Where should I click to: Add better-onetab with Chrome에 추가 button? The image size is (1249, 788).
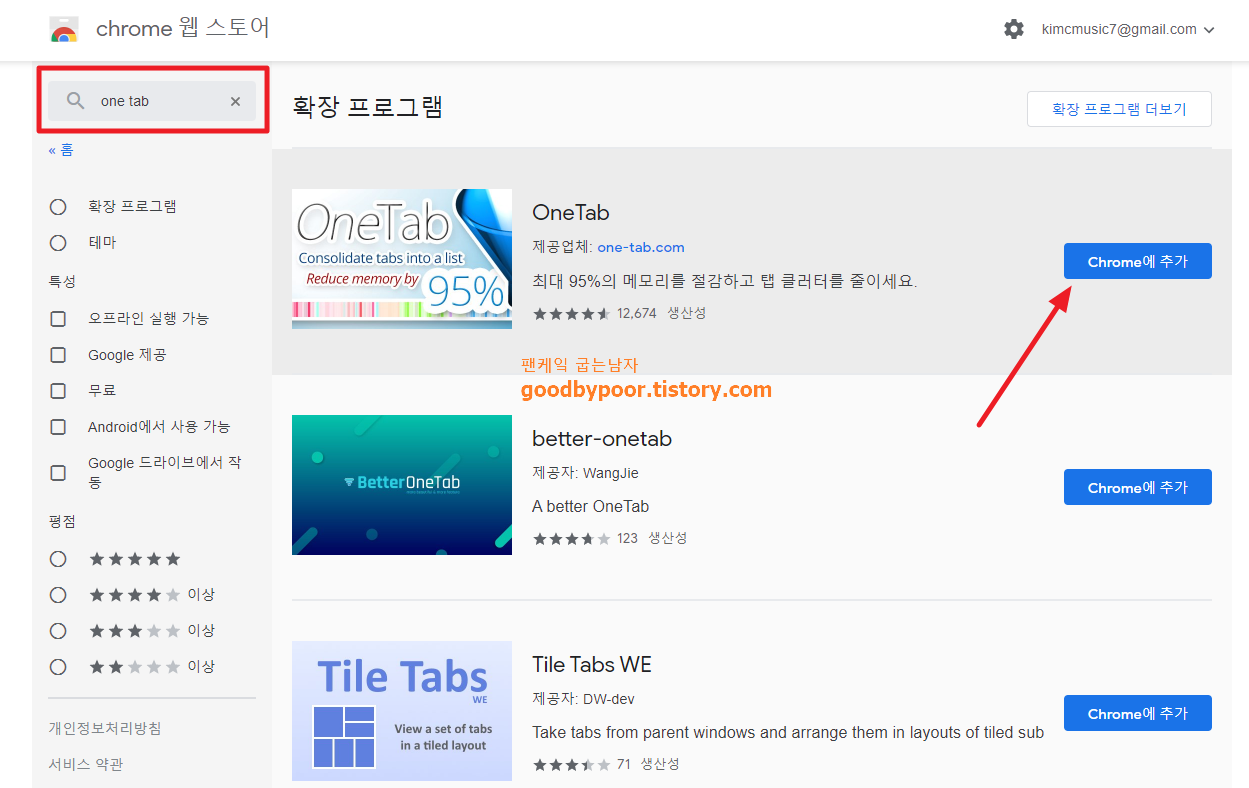[x=1138, y=487]
